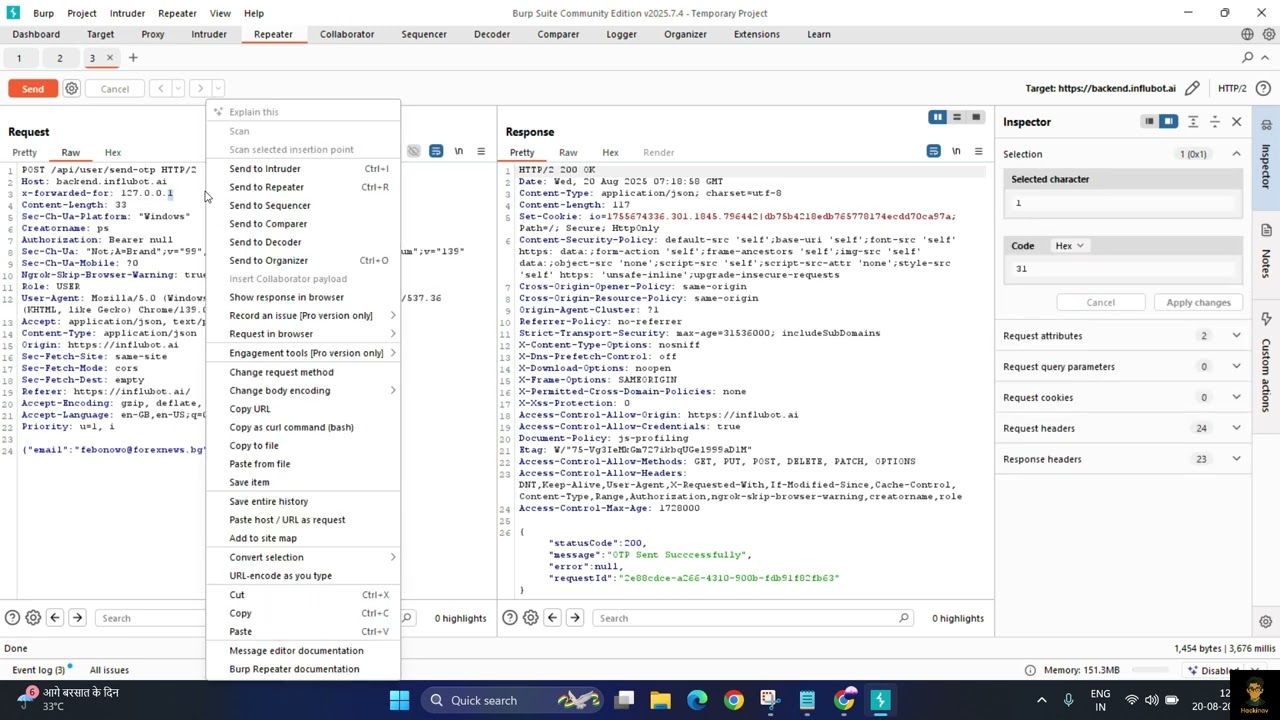1280x720 pixels.
Task: Dock Inspector panel to the right
Action: [1168, 122]
